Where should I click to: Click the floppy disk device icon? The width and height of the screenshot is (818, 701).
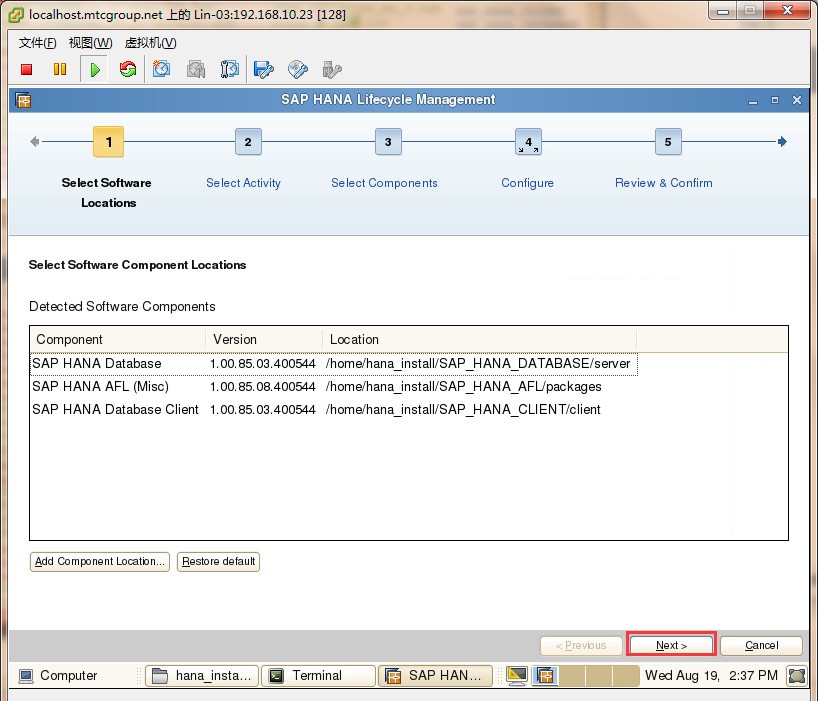click(263, 69)
